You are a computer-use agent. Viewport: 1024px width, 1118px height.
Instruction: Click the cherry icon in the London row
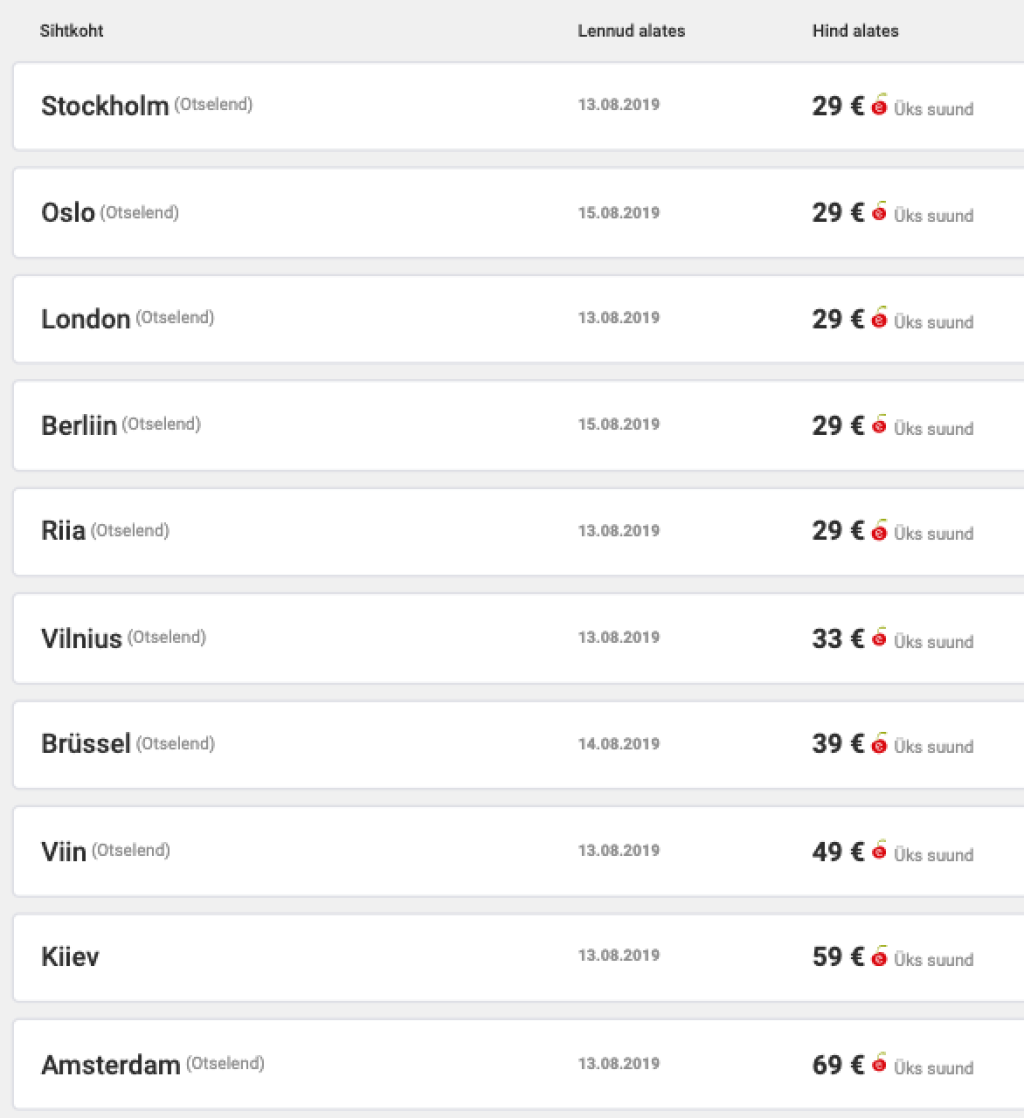click(879, 319)
